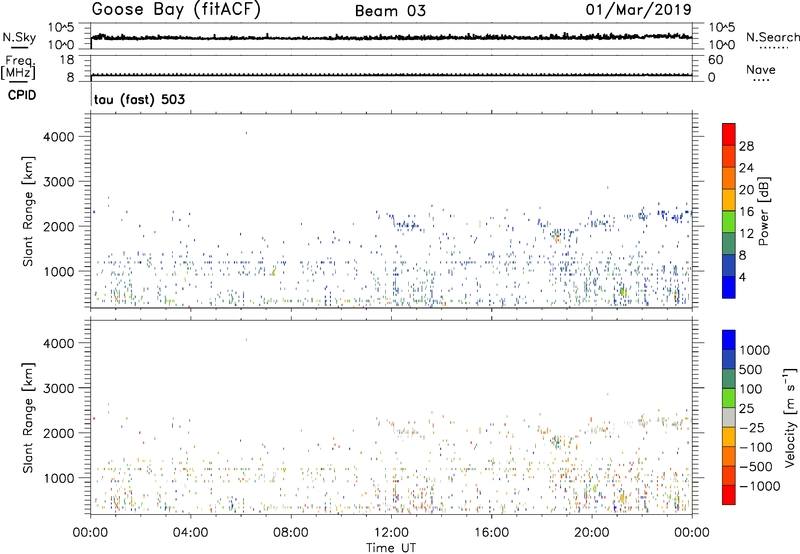Click the 'Time UT' axis title

(x=391, y=548)
